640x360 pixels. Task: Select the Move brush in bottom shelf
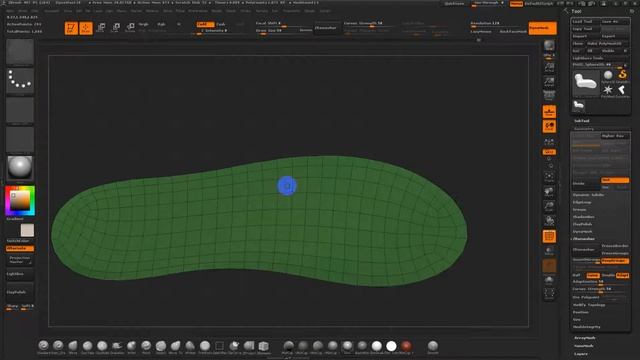tap(73, 347)
